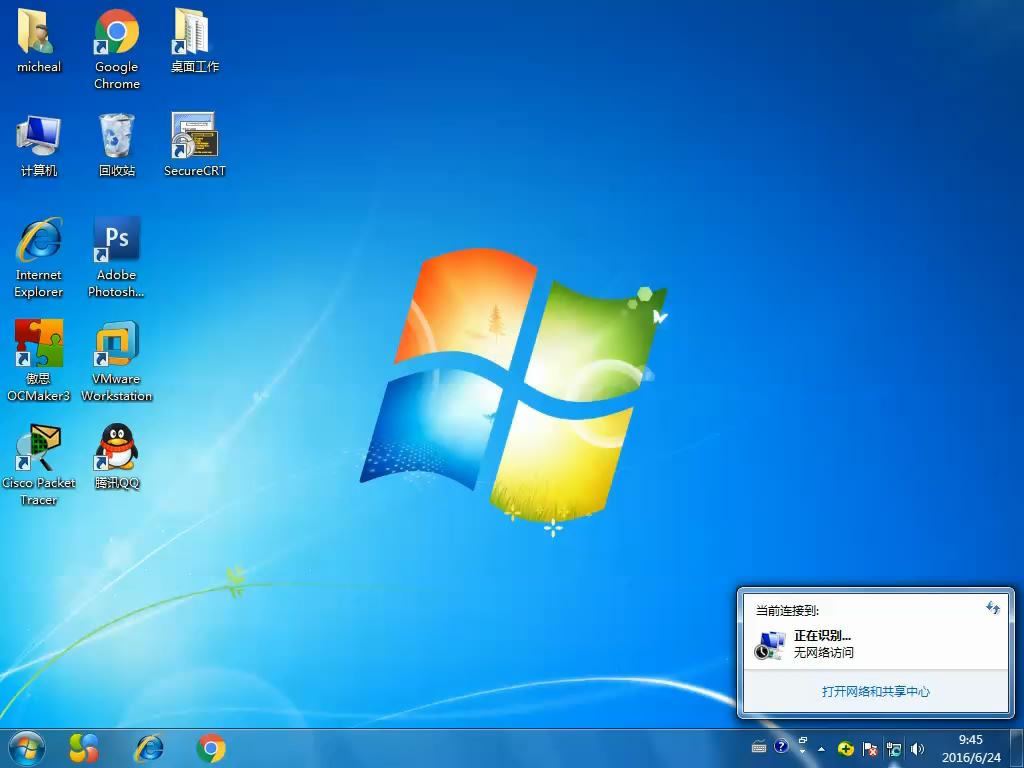
Task: Select the 回收站 recycle bin icon
Action: 116,145
